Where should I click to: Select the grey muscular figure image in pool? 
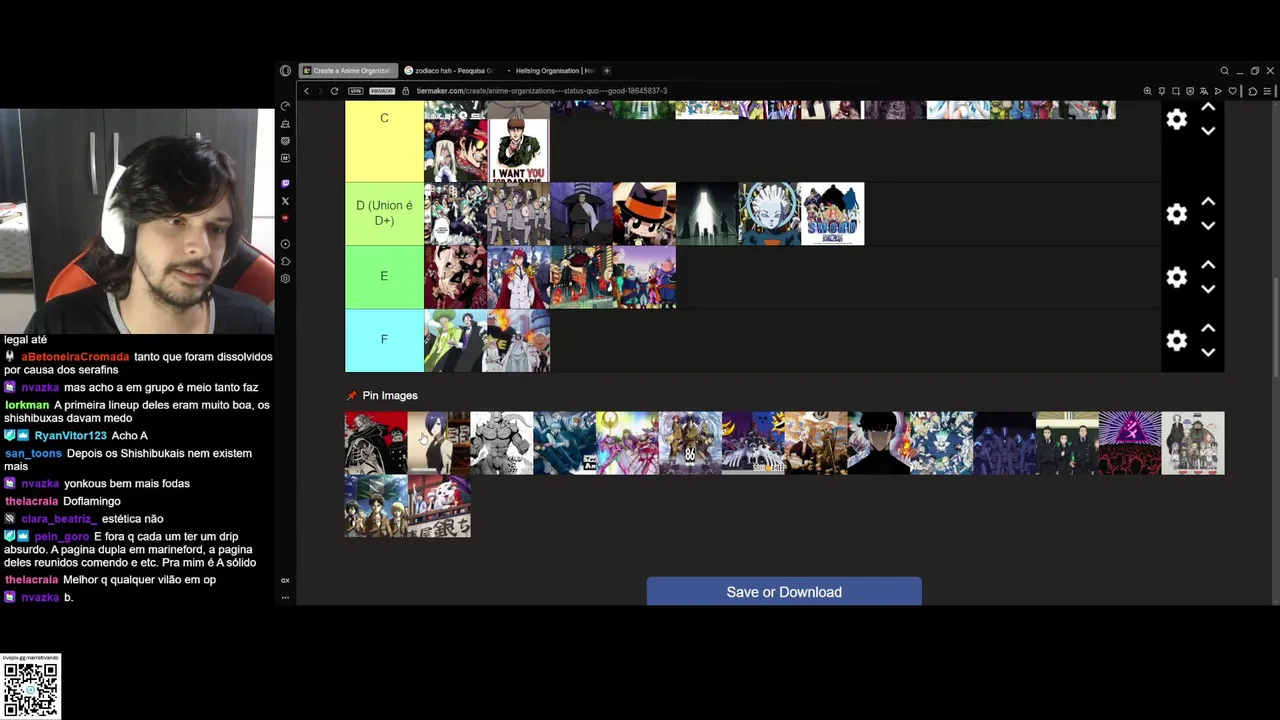click(502, 443)
